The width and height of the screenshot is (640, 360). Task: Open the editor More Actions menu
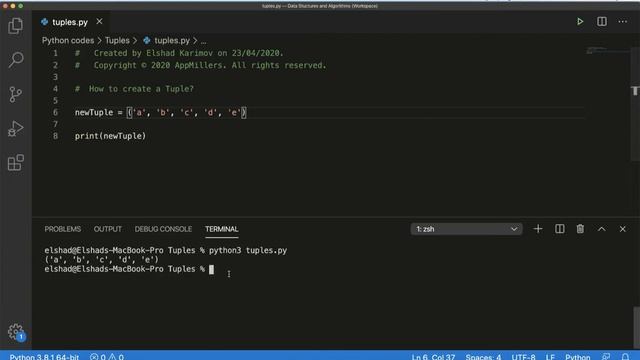point(622,22)
